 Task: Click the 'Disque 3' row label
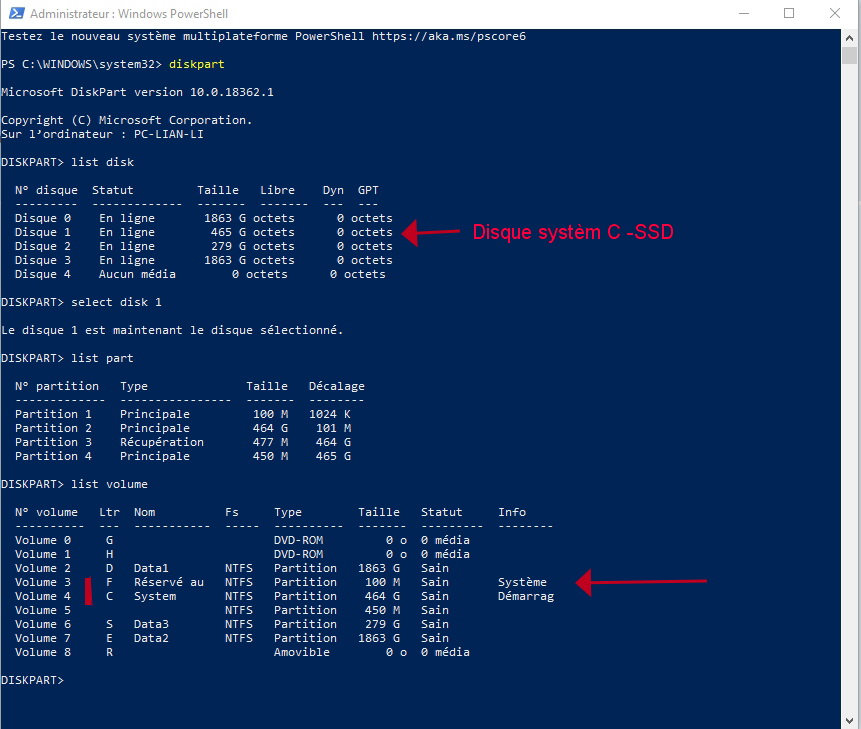click(x=43, y=260)
